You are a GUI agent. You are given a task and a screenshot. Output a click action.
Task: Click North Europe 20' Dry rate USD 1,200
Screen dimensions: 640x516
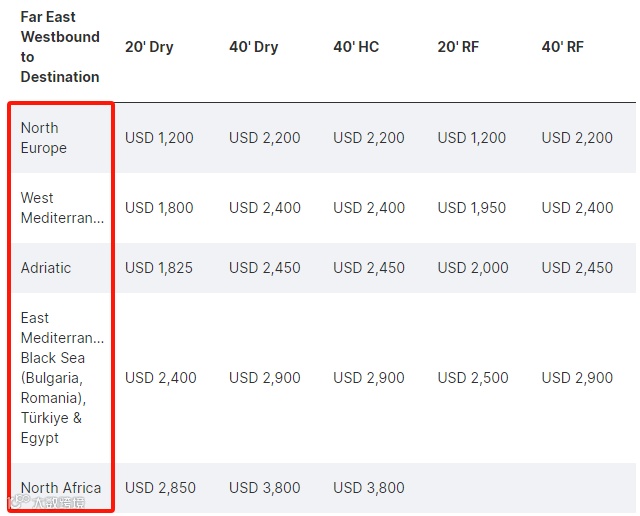[x=159, y=138]
